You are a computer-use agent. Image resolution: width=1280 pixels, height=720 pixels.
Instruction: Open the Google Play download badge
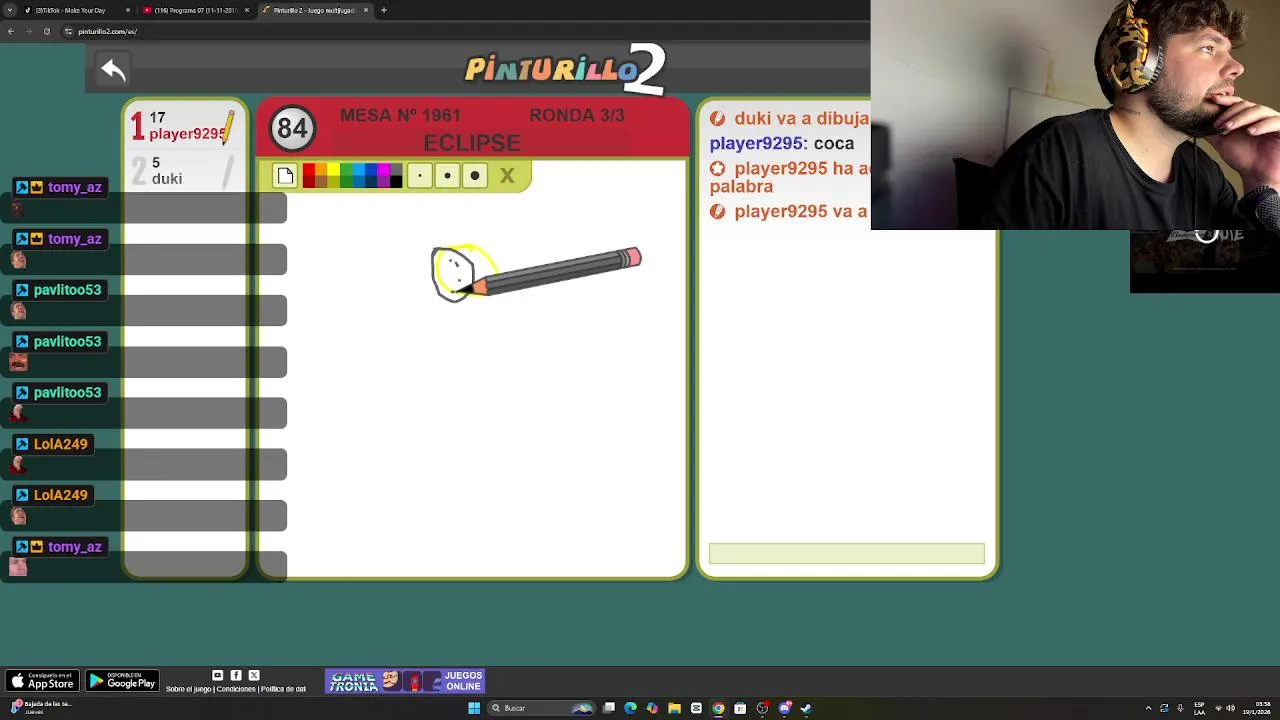pos(122,682)
